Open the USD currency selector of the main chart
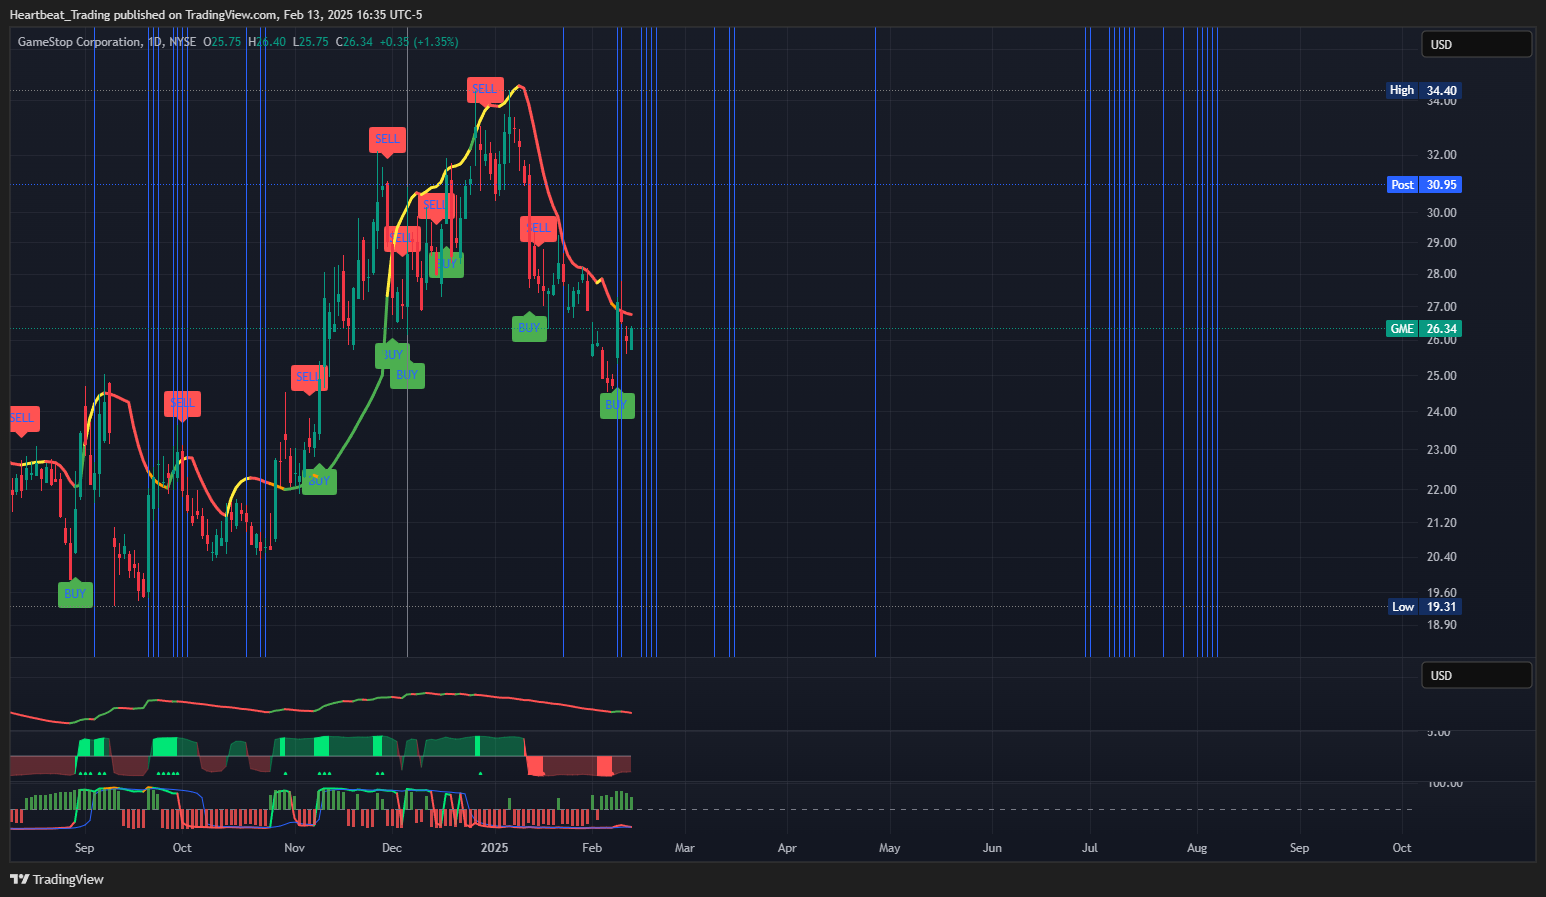This screenshot has height=897, width=1546. tap(1476, 44)
